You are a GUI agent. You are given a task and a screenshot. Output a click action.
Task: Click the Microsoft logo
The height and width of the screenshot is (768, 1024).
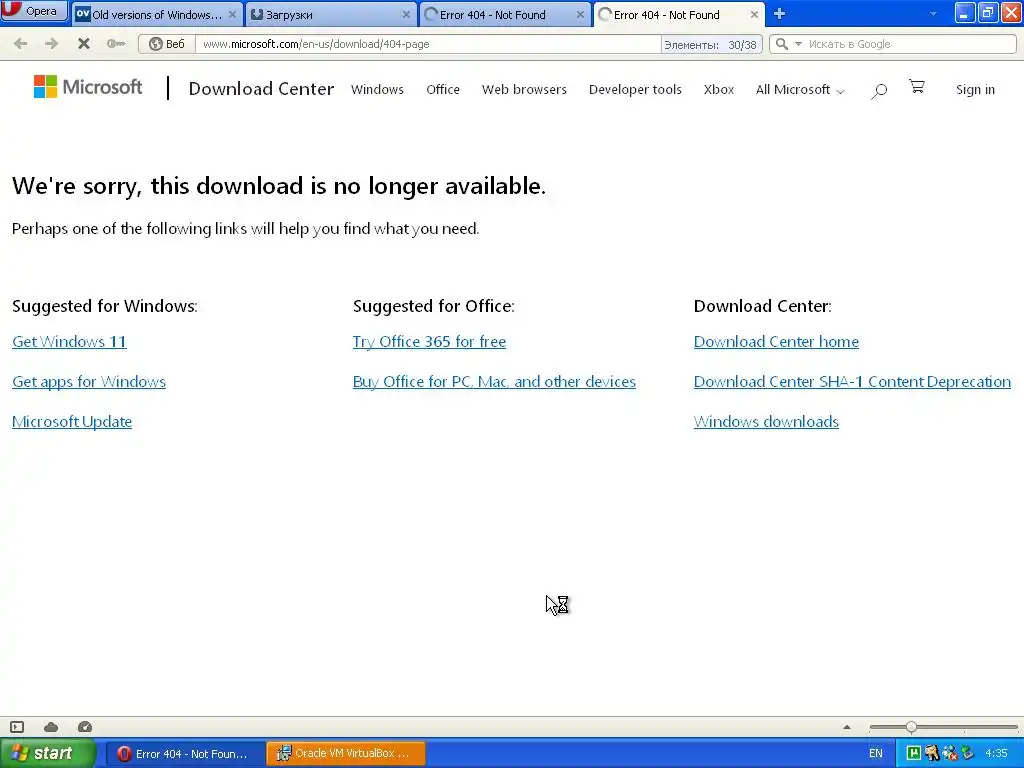click(88, 87)
